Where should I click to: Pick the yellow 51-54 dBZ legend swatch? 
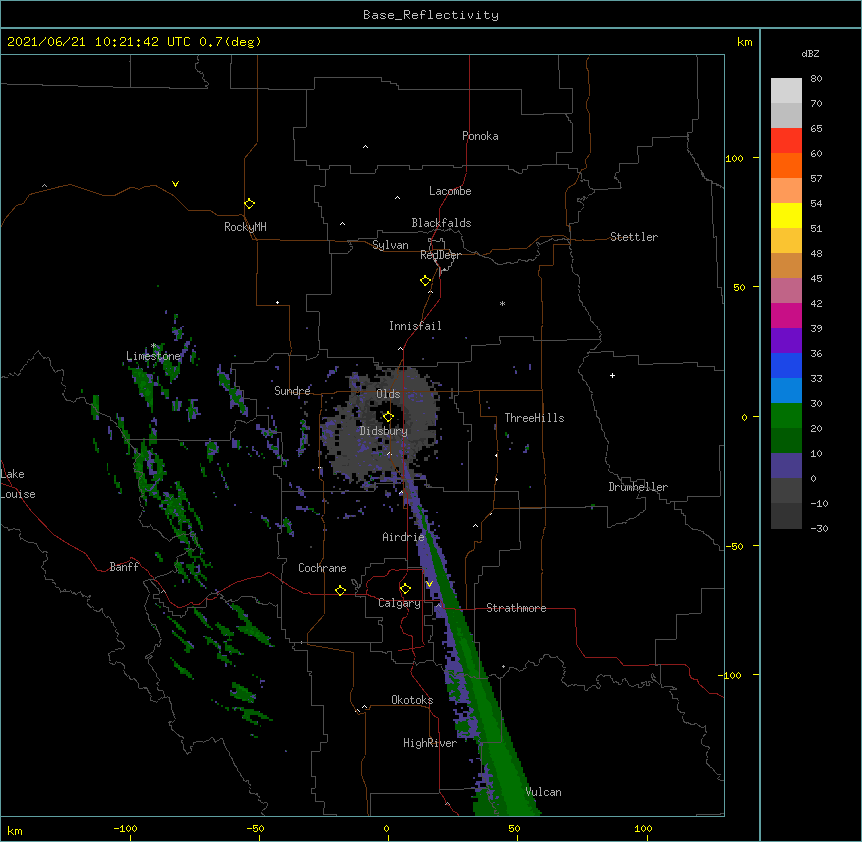pyautogui.click(x=786, y=215)
